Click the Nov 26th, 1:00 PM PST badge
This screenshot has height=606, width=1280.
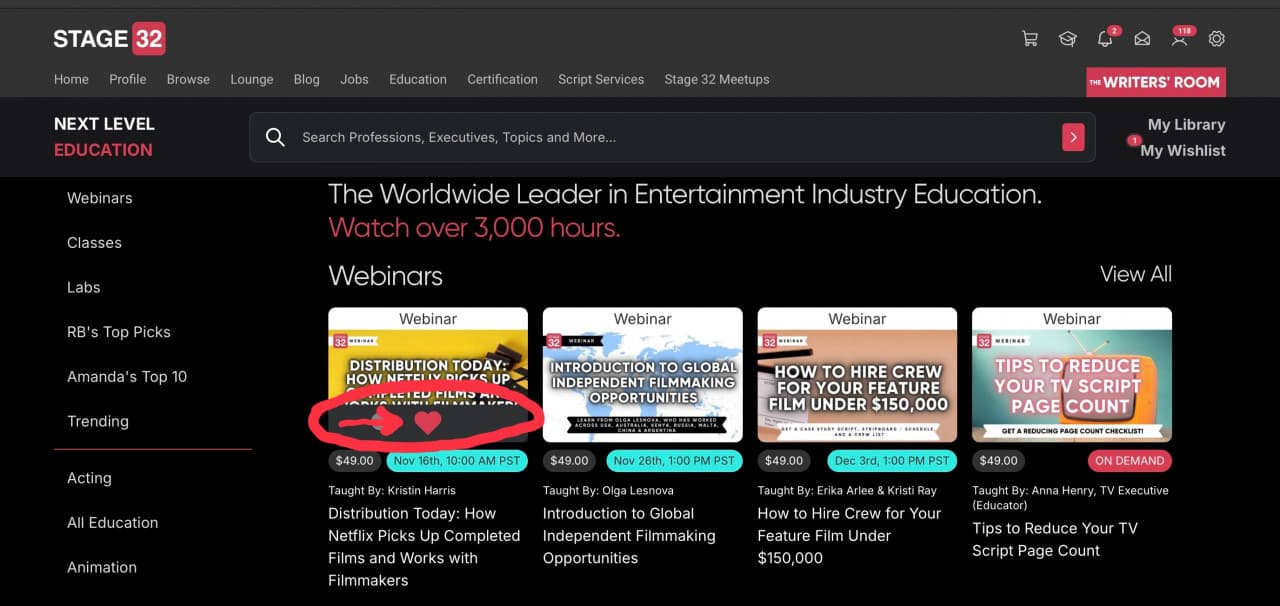pos(674,461)
